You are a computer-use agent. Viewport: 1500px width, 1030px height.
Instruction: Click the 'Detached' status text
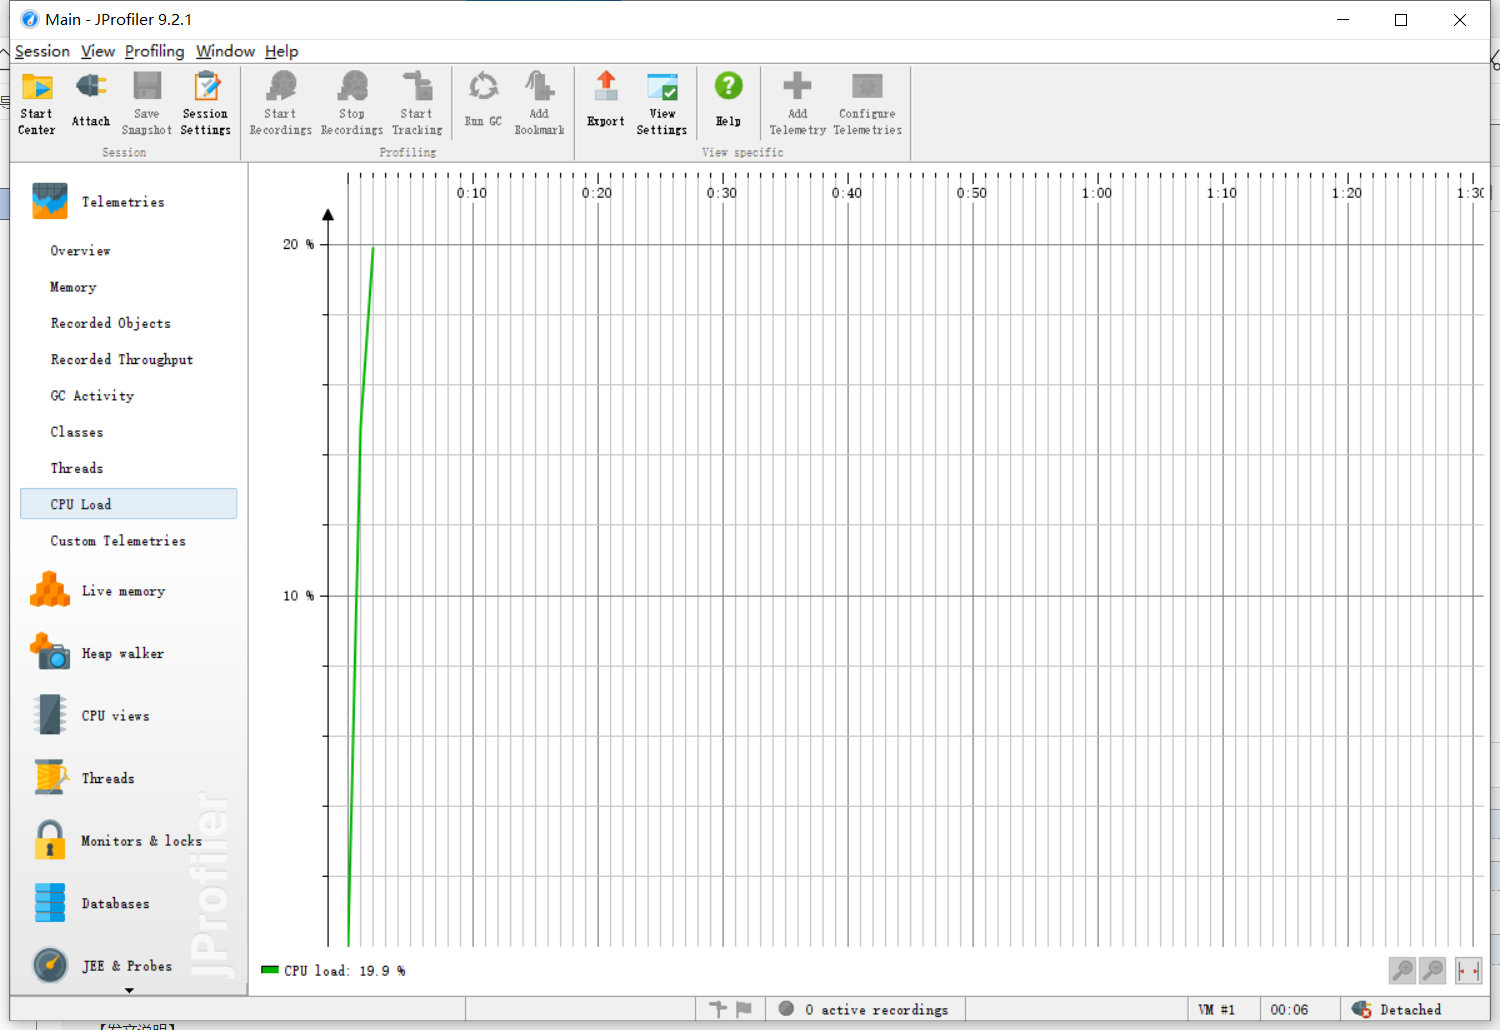(x=1411, y=1010)
